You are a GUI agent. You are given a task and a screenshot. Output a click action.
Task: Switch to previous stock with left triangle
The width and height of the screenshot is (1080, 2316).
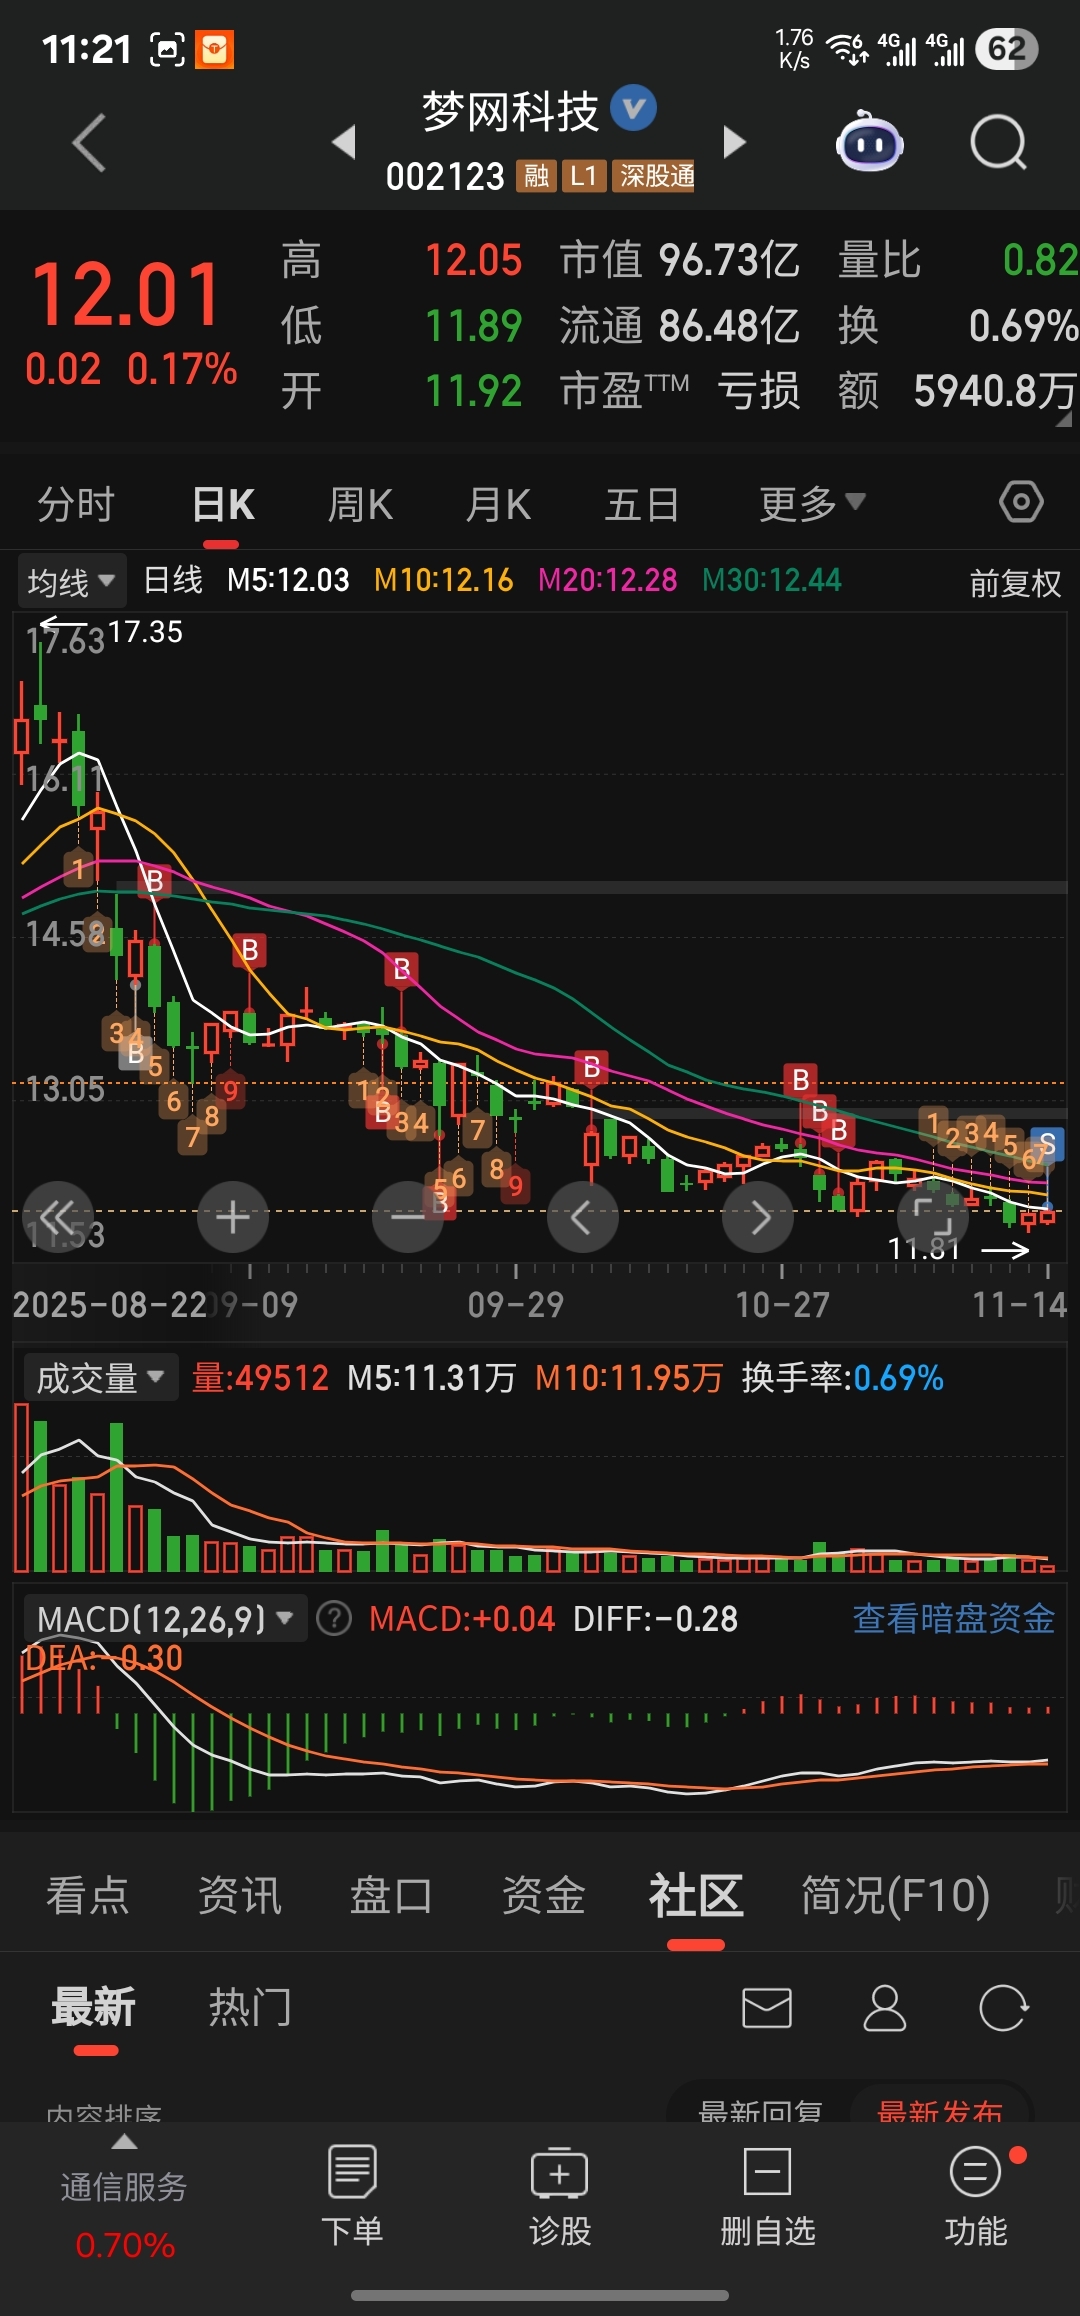tap(344, 142)
